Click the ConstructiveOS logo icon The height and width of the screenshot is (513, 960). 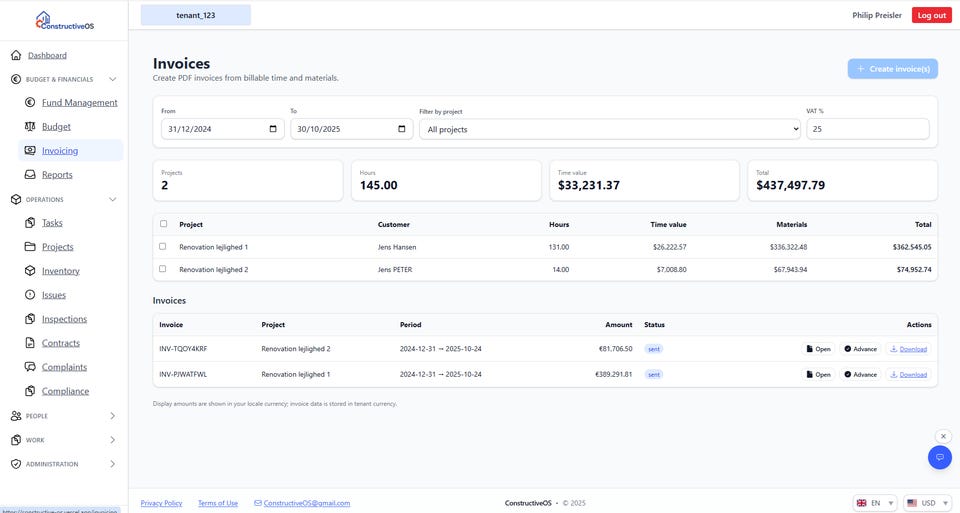click(x=42, y=18)
